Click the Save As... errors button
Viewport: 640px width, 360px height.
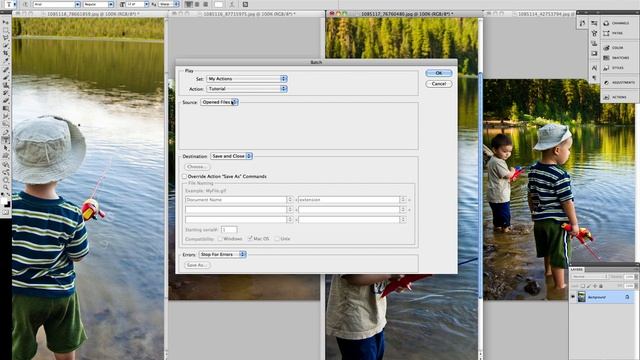click(x=197, y=265)
